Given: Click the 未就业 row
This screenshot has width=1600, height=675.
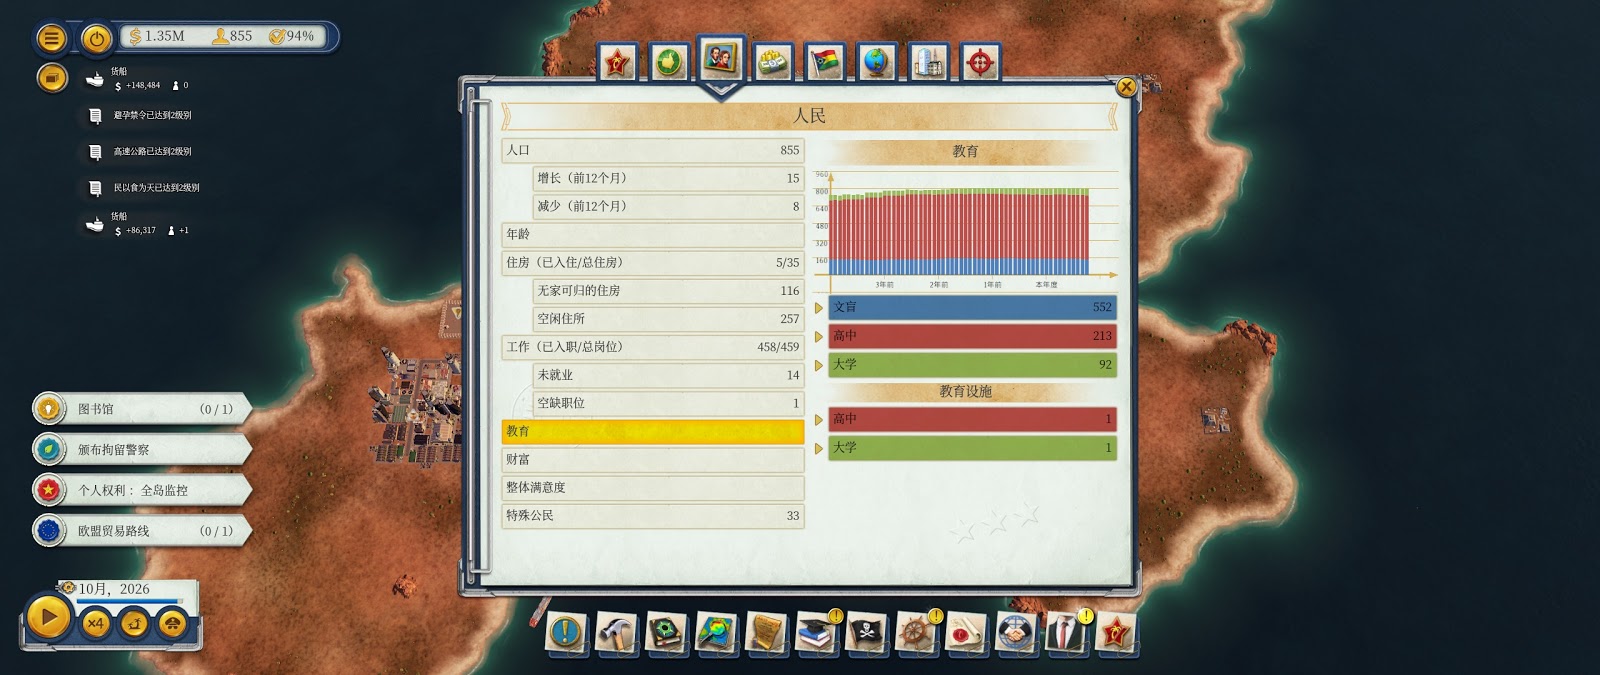Looking at the screenshot, I should [668, 375].
